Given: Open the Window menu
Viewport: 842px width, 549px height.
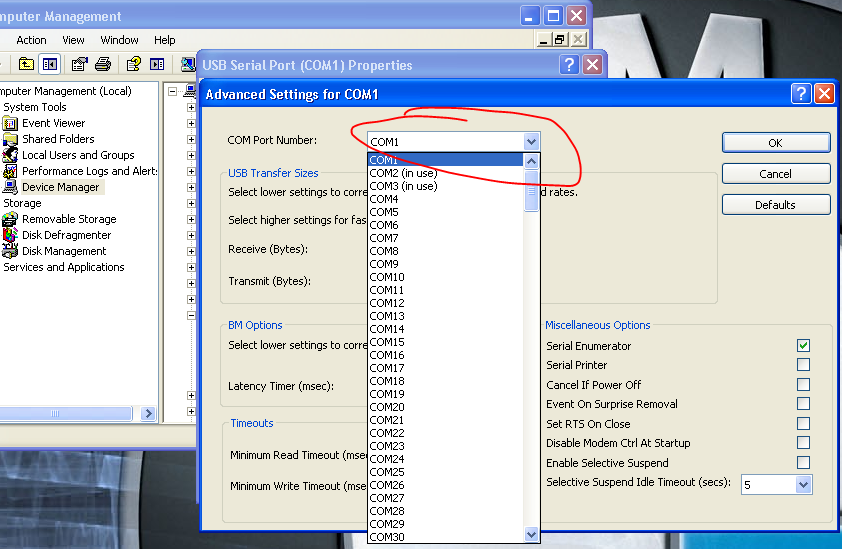Looking at the screenshot, I should coord(119,40).
